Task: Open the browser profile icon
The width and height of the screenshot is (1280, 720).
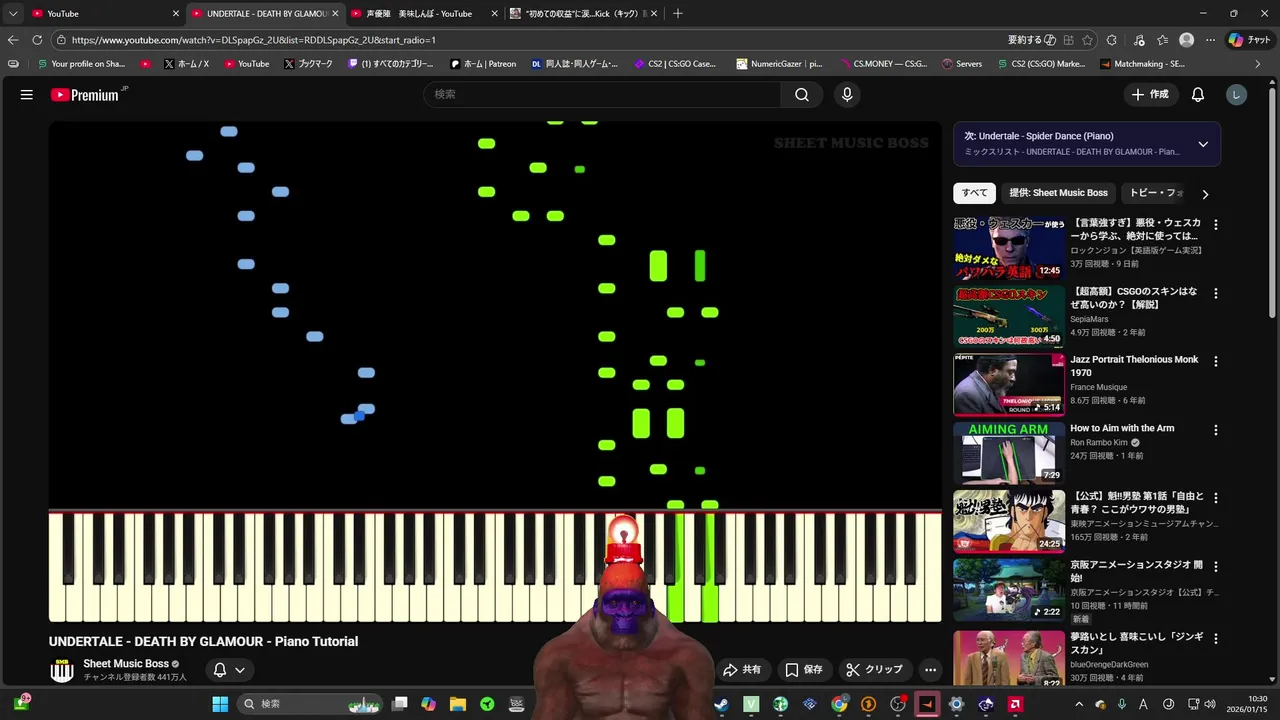Action: pos(1186,40)
